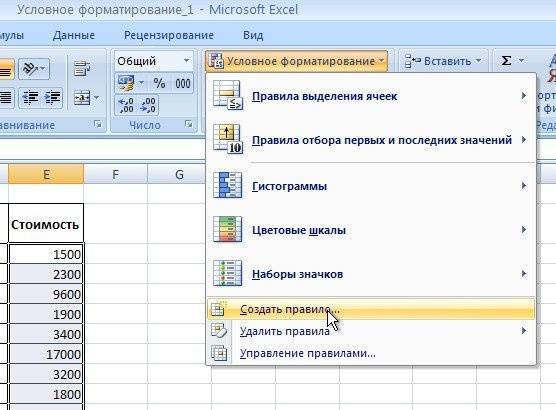Expand Правила выделения ячеек submenu arrow
This screenshot has height=410, width=556.
point(523,96)
